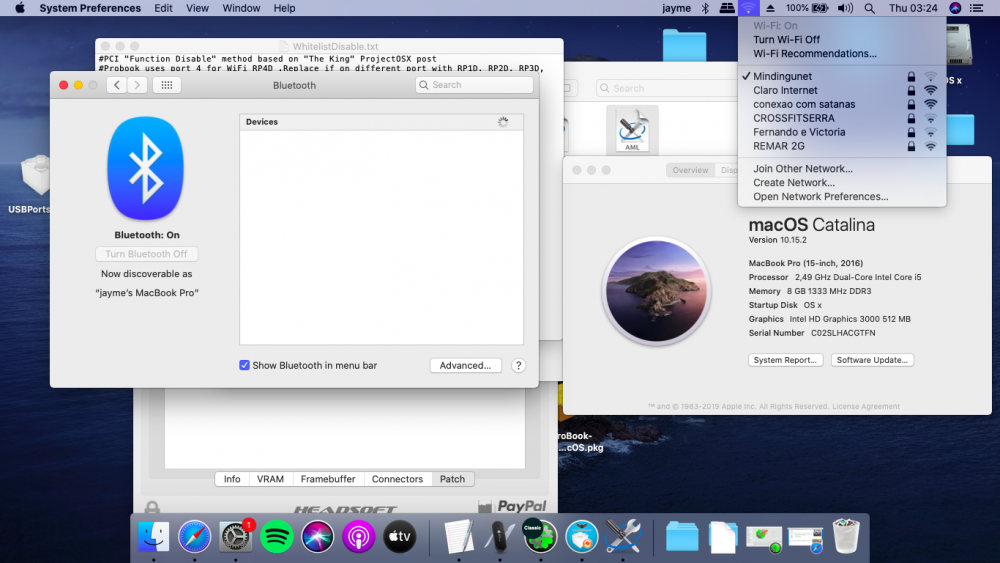The image size is (1000, 563).
Task: Open the eject menu bar icon
Action: pyautogui.click(x=770, y=8)
